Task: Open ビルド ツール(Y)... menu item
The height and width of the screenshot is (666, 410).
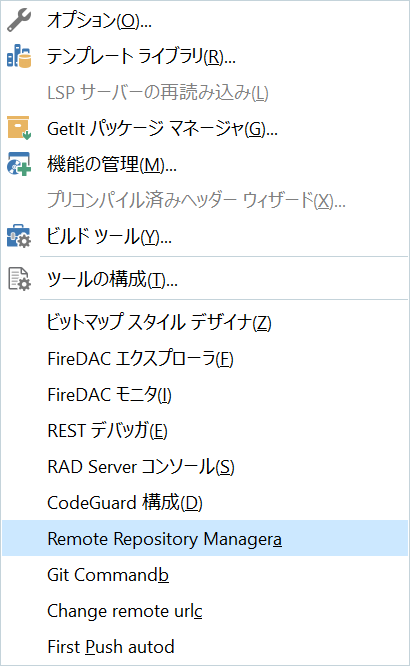Action: 205,236
